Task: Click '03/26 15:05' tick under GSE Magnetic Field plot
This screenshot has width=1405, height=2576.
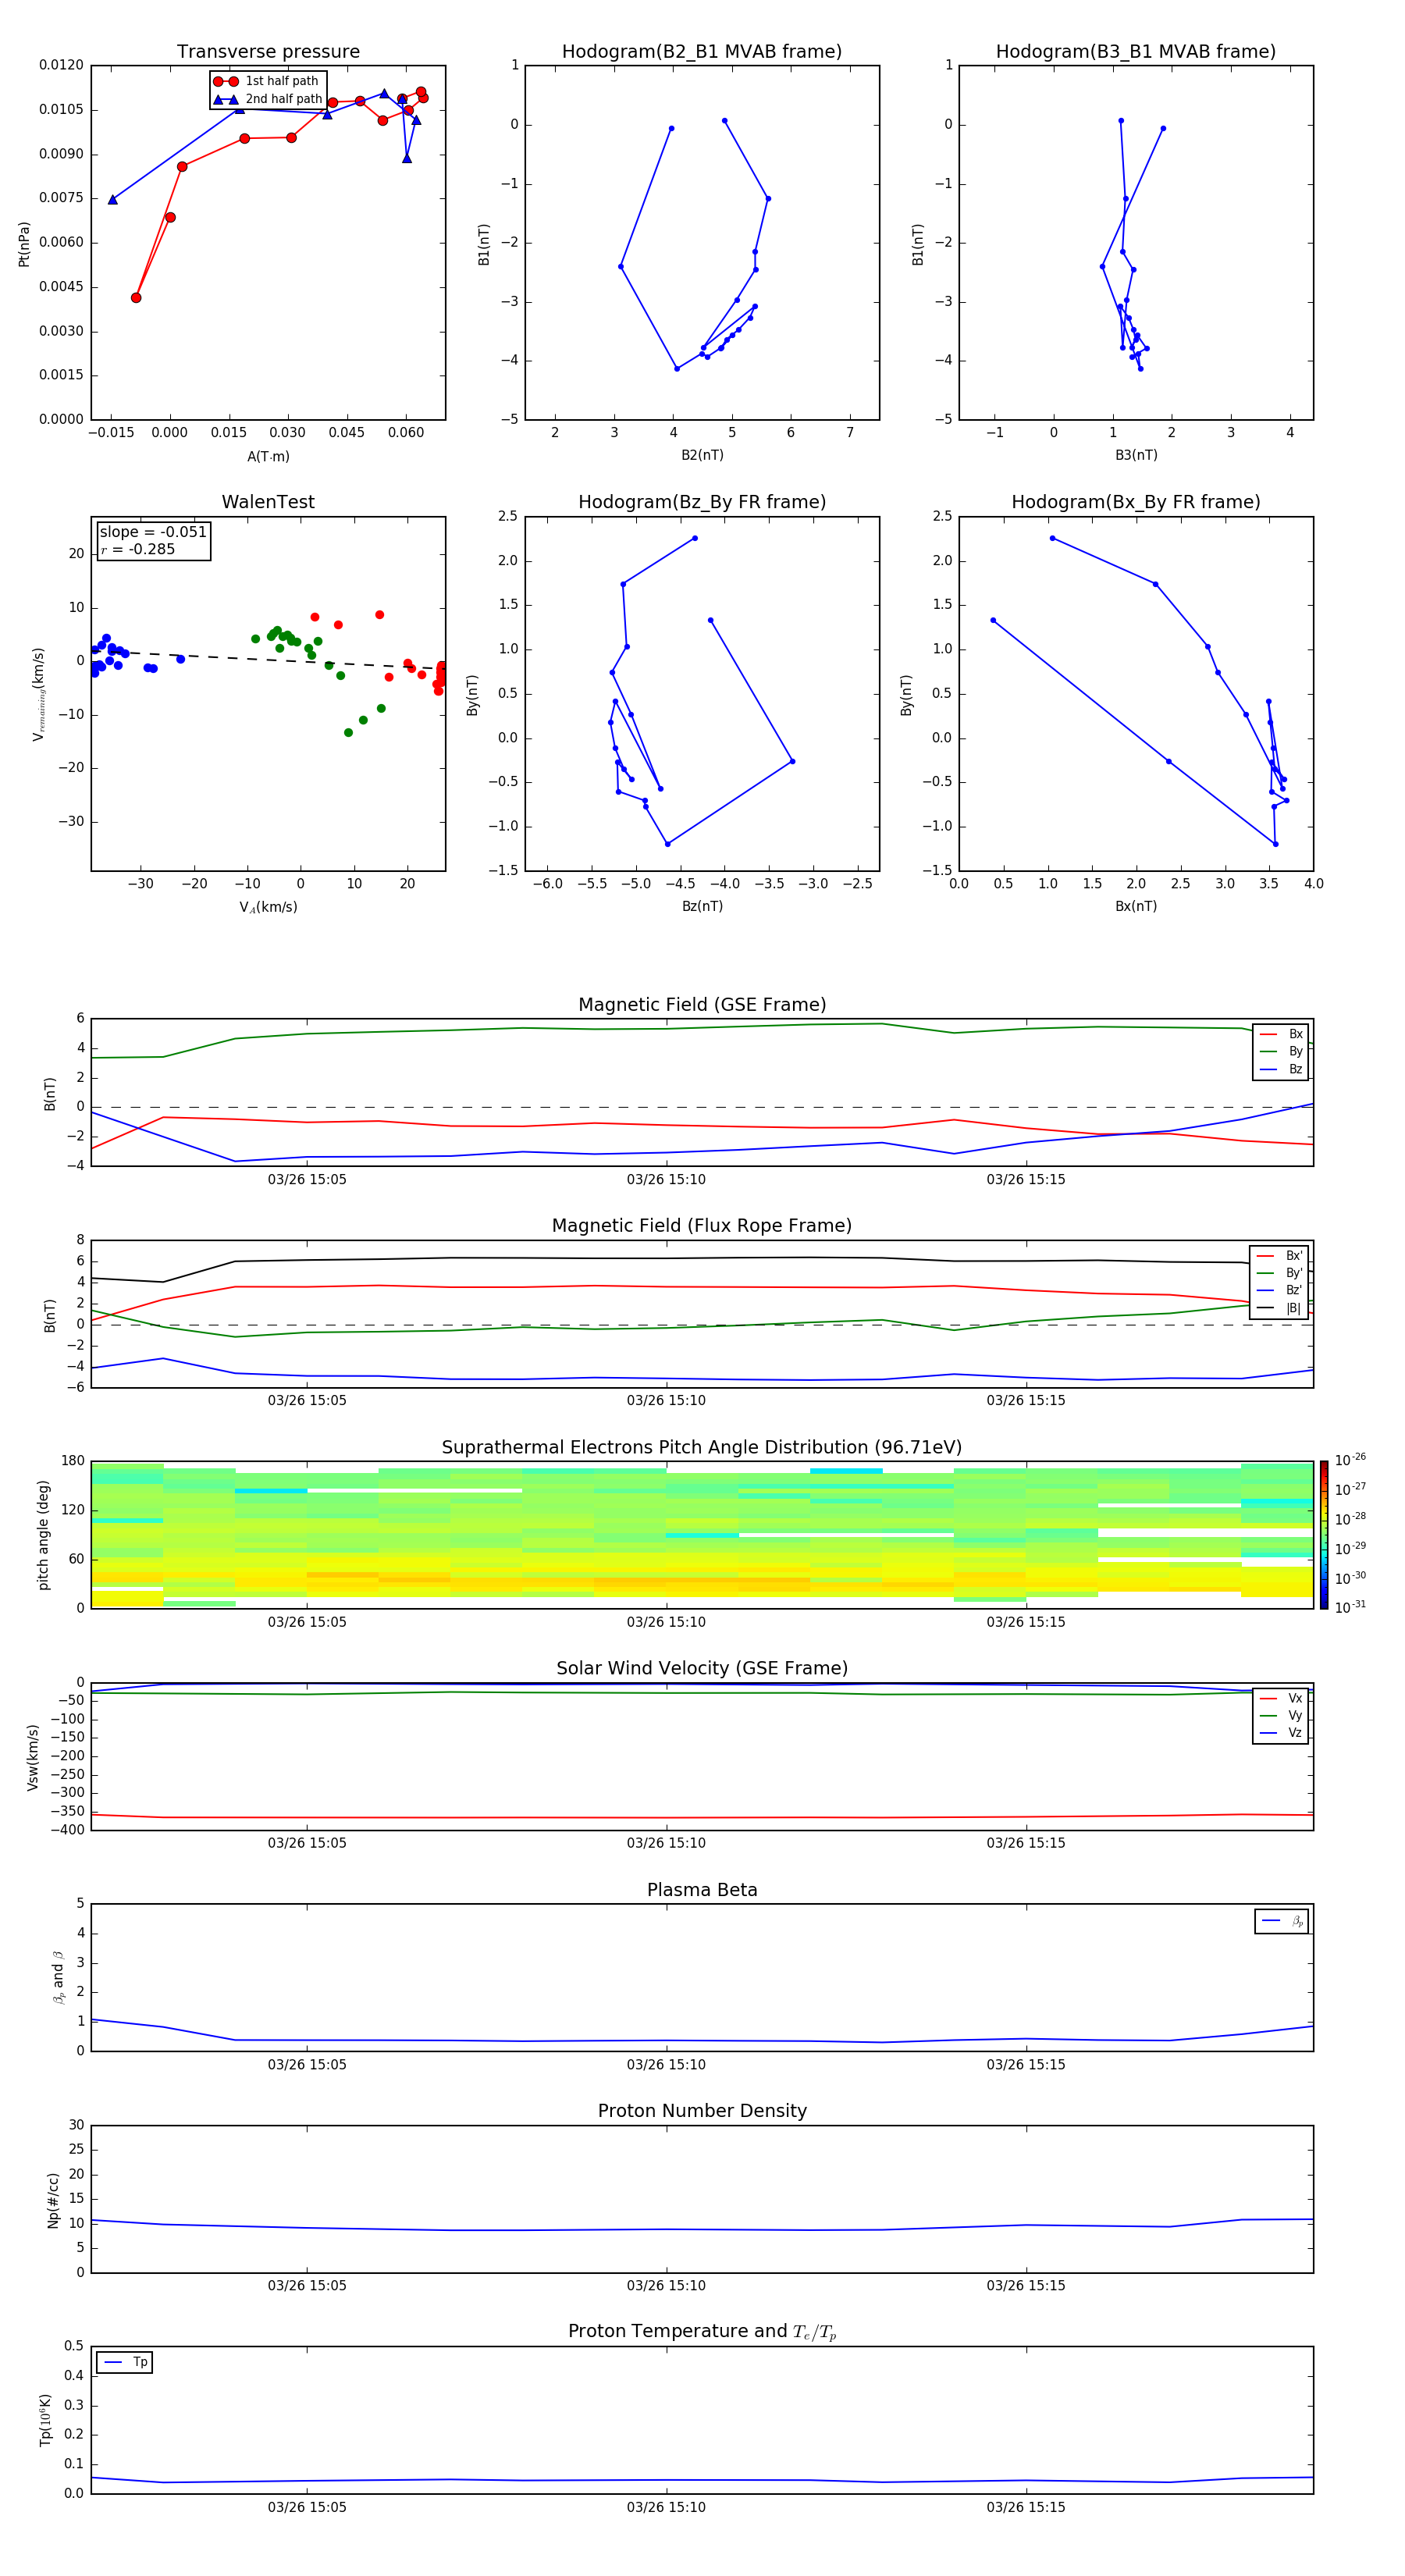Action: (307, 1179)
